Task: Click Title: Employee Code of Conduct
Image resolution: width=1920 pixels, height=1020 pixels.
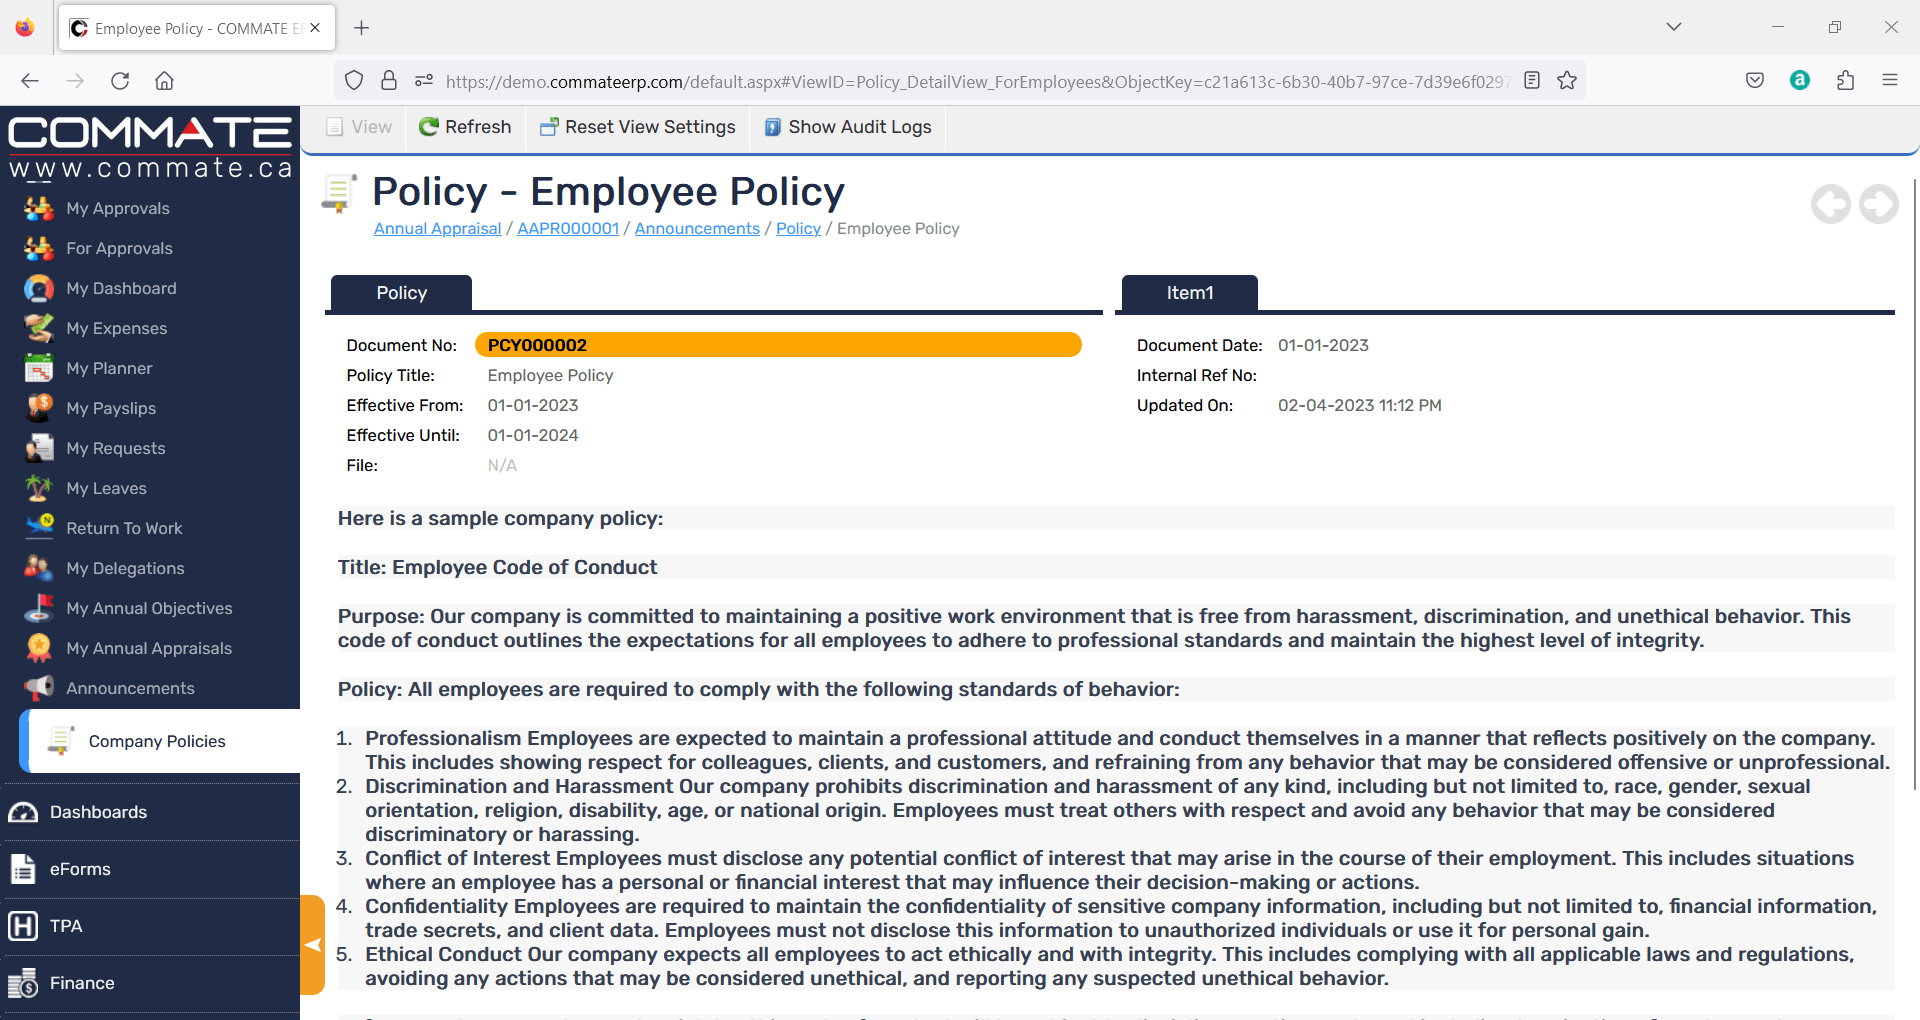Action: coord(497,567)
